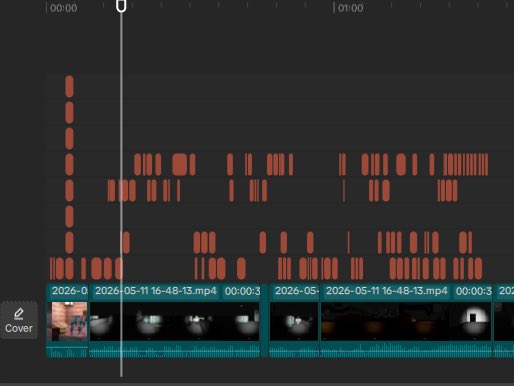This screenshot has width=514, height=386.
Task: Select the playhead handle on the ruler
Action: (x=121, y=6)
